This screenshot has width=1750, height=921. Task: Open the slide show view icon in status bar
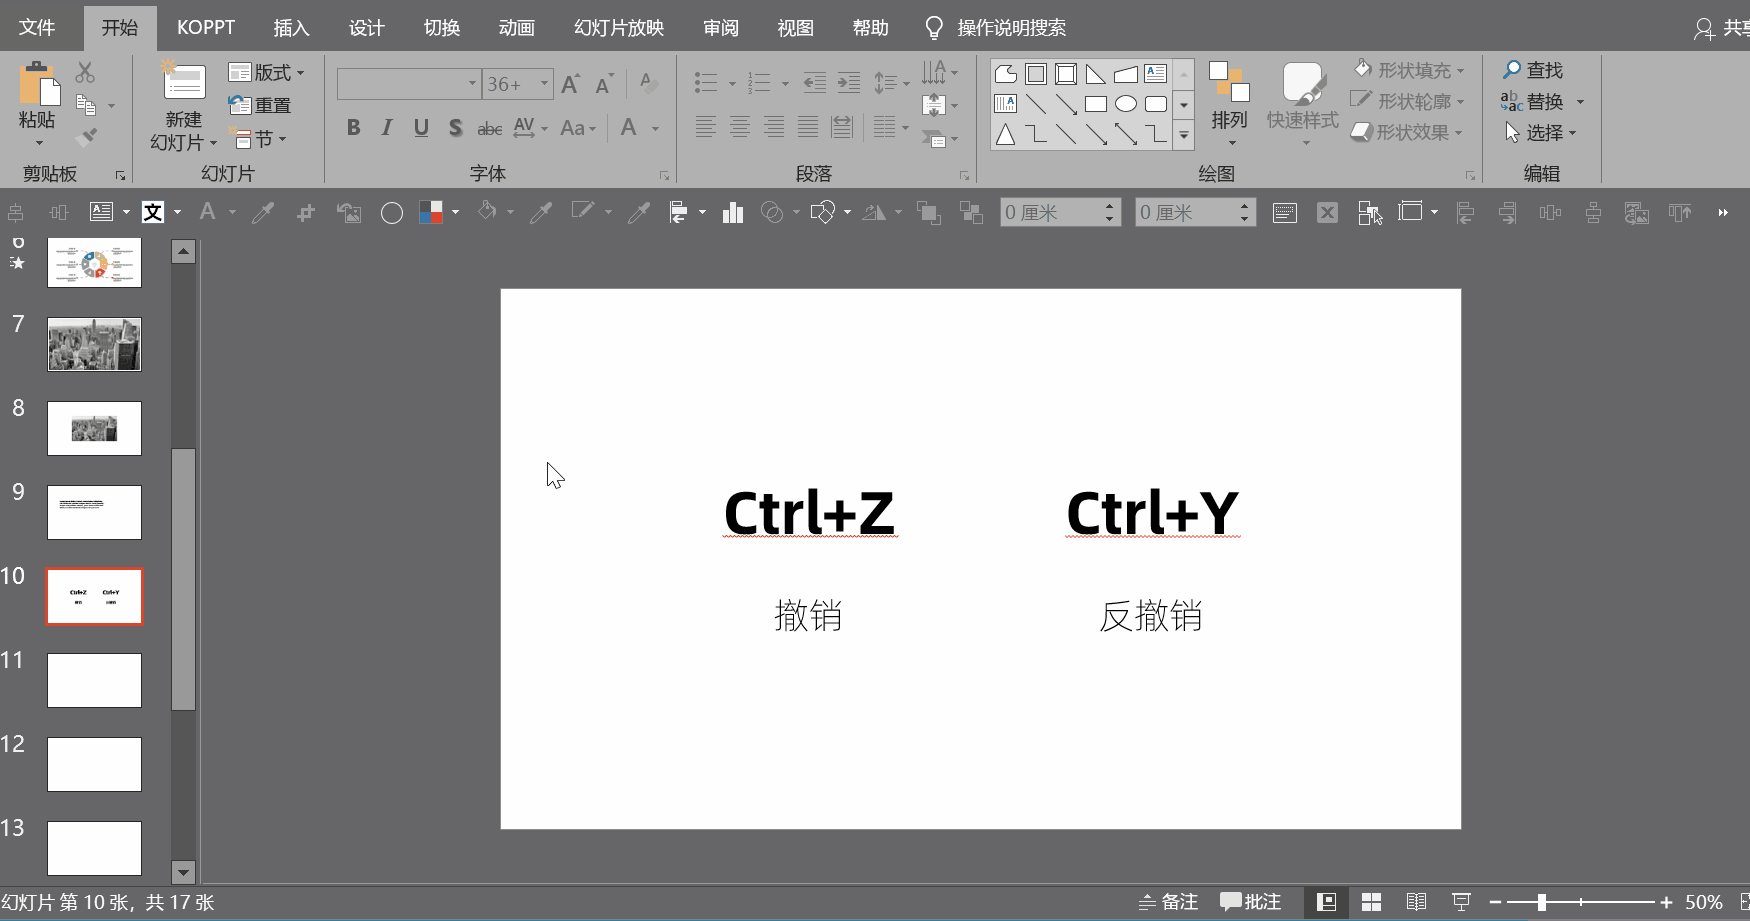coord(1461,902)
